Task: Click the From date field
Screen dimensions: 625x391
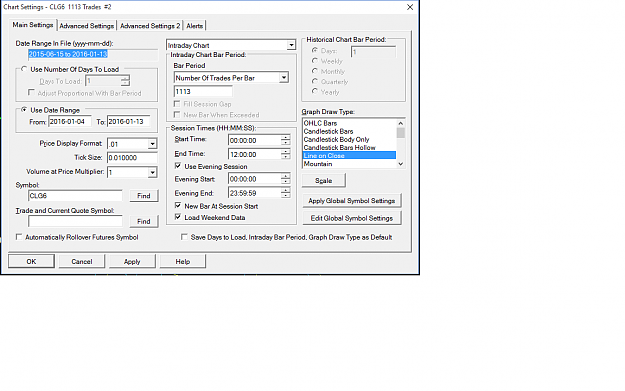Action: click(x=70, y=122)
